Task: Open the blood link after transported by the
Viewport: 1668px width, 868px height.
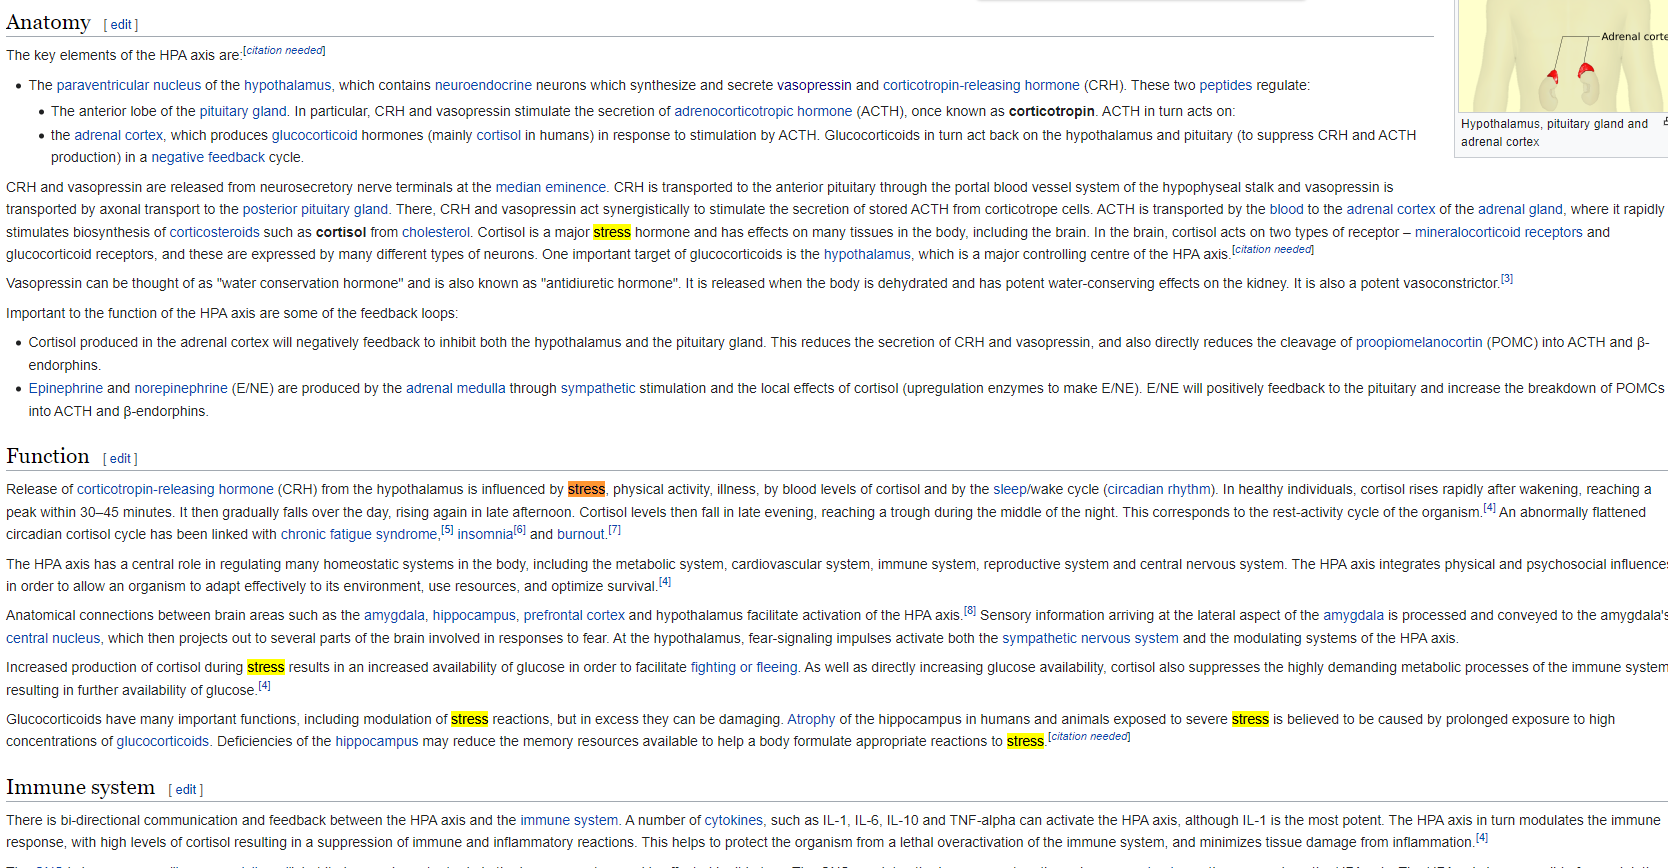Action: click(x=1286, y=209)
